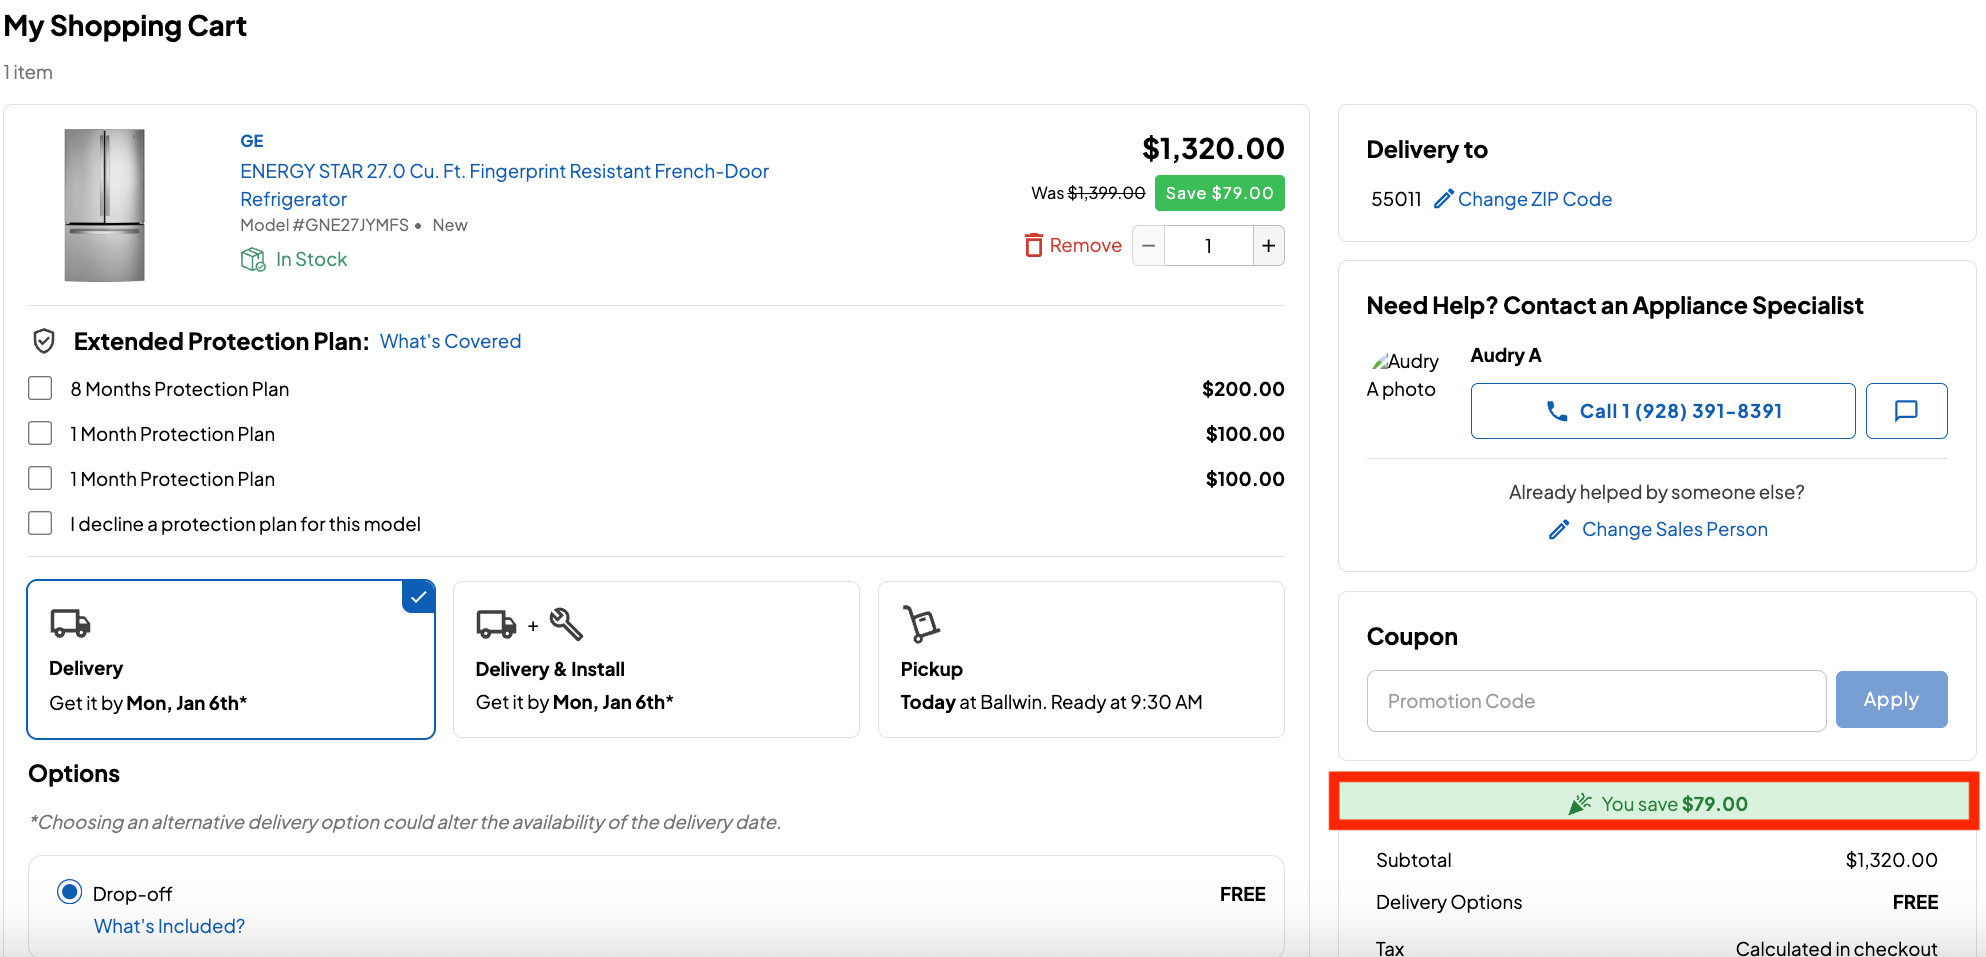
Task: Focus the Promotion Code field
Action: [x=1596, y=701]
